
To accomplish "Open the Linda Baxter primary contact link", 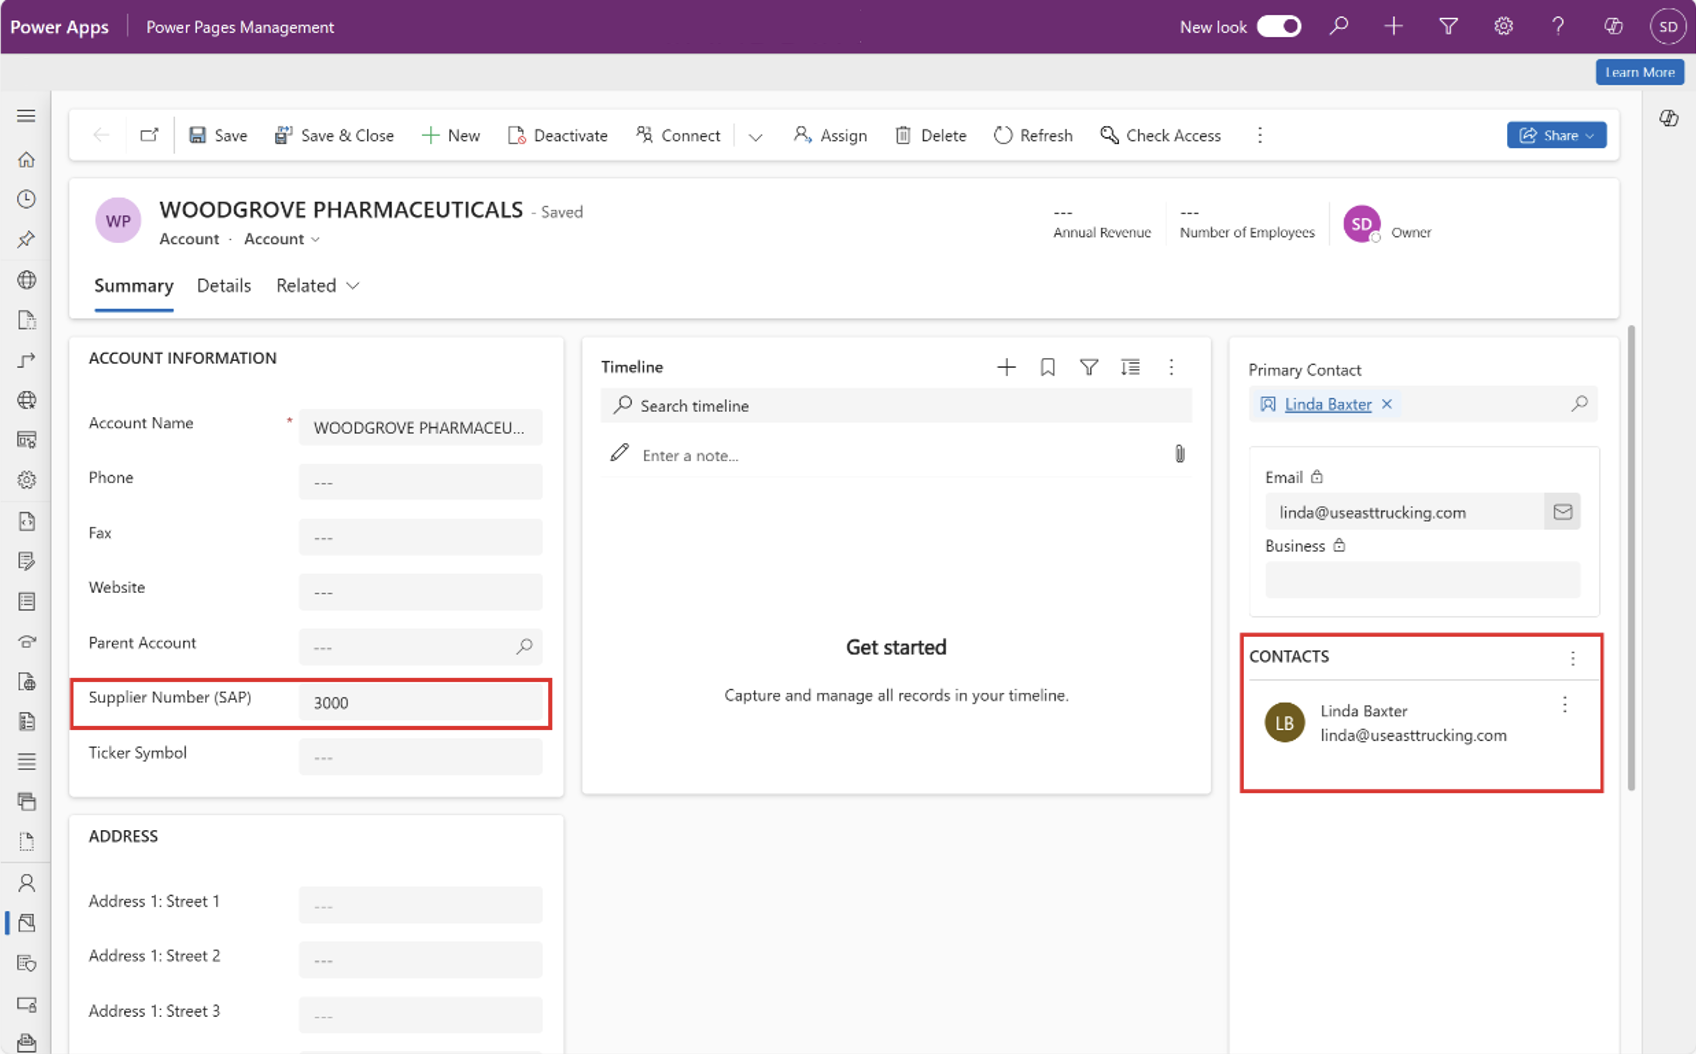I will (1327, 404).
